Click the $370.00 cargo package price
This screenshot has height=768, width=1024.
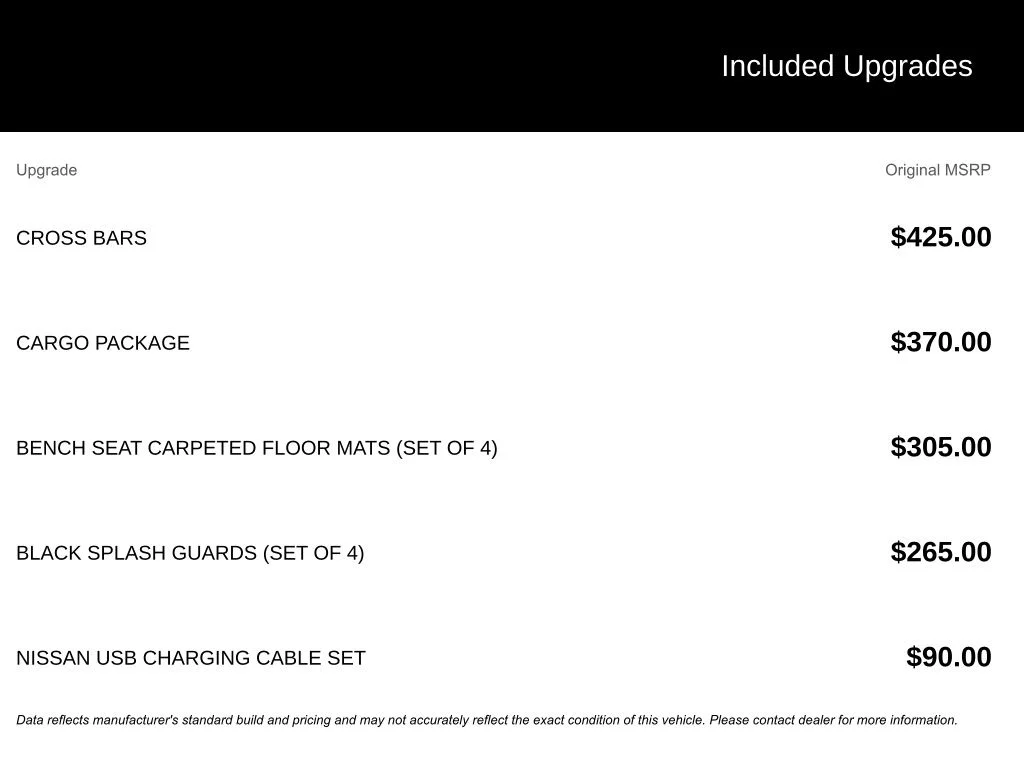940,342
